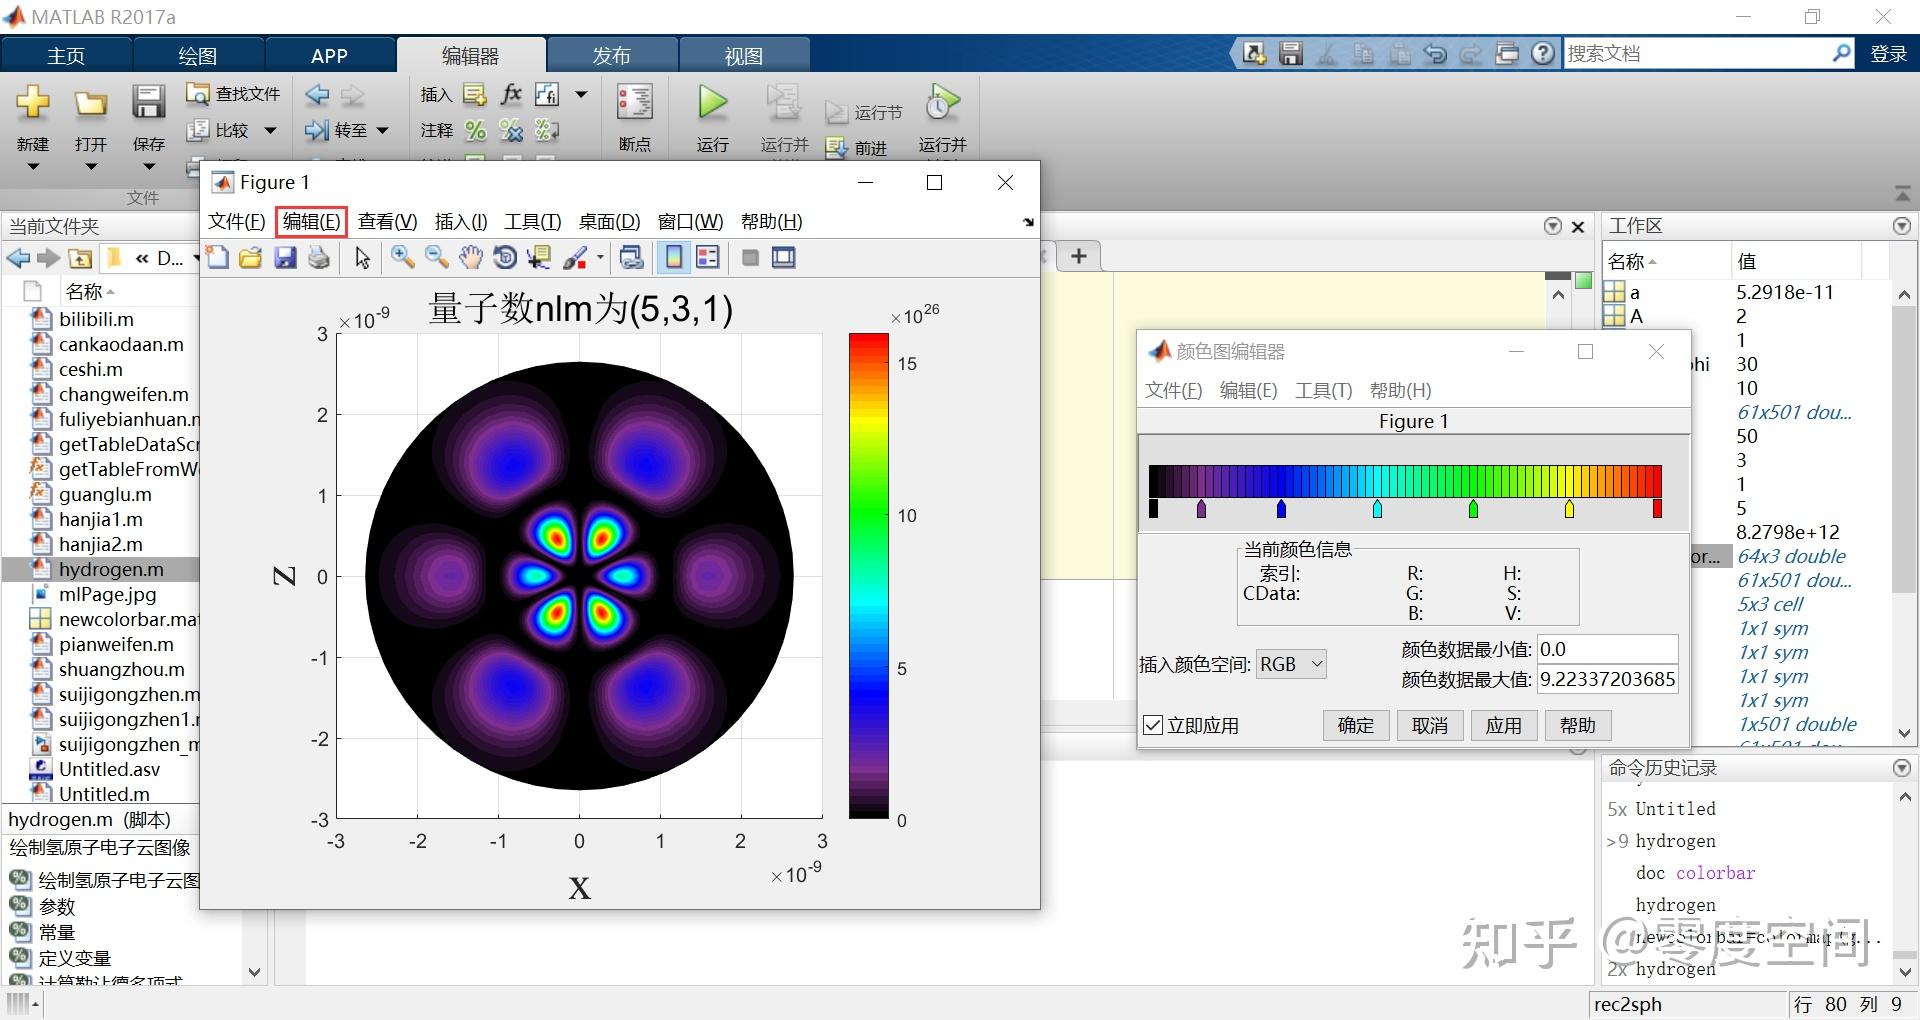1920x1020 pixels.
Task: Expand the 保存 dropdown arrow
Action: point(149,167)
